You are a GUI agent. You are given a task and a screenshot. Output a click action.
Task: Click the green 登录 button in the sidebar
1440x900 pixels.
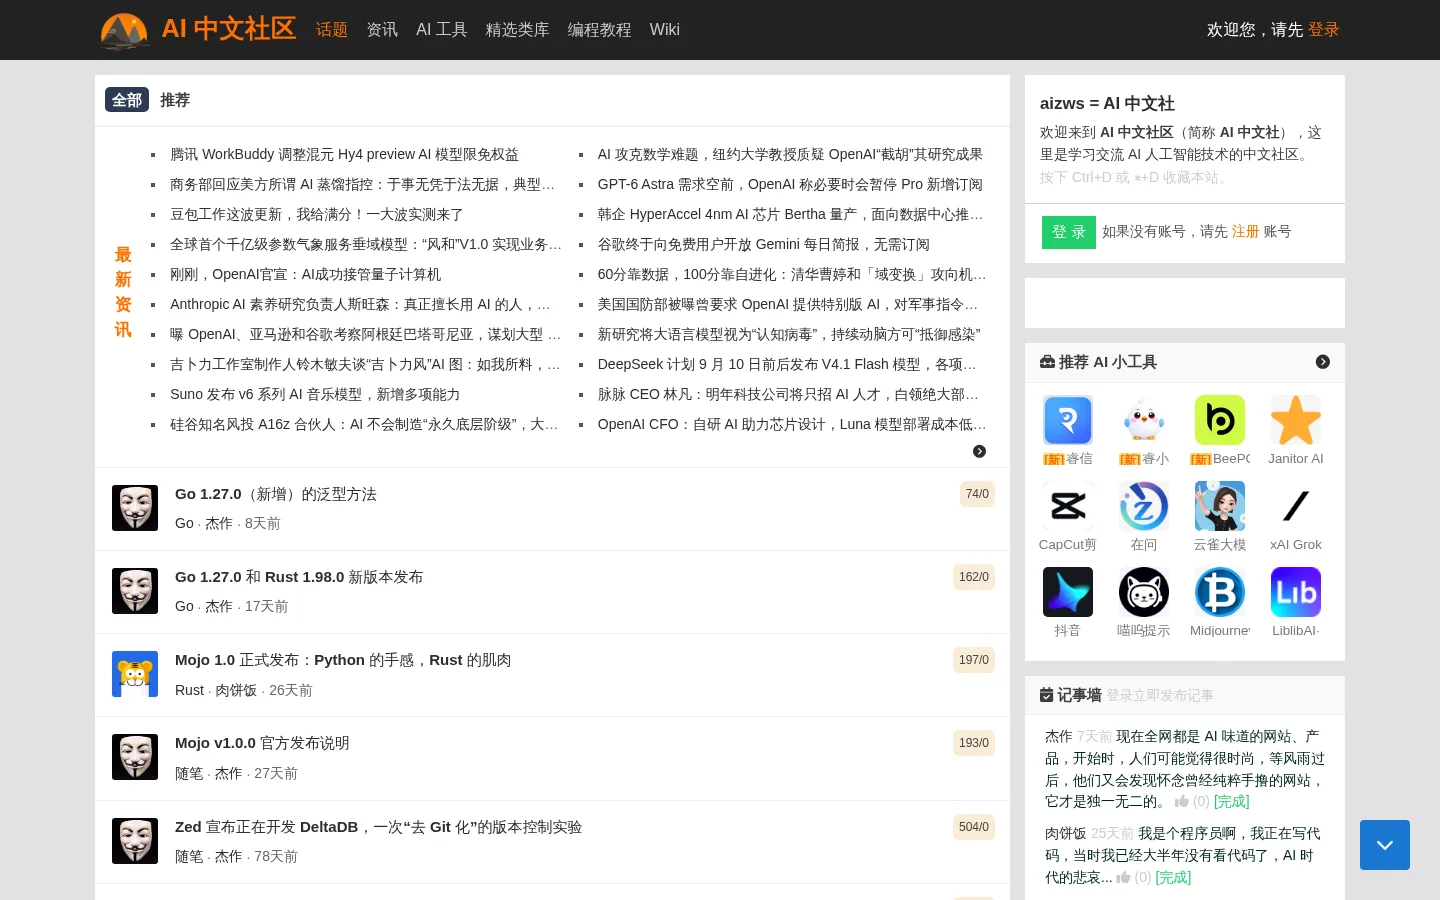pos(1069,232)
